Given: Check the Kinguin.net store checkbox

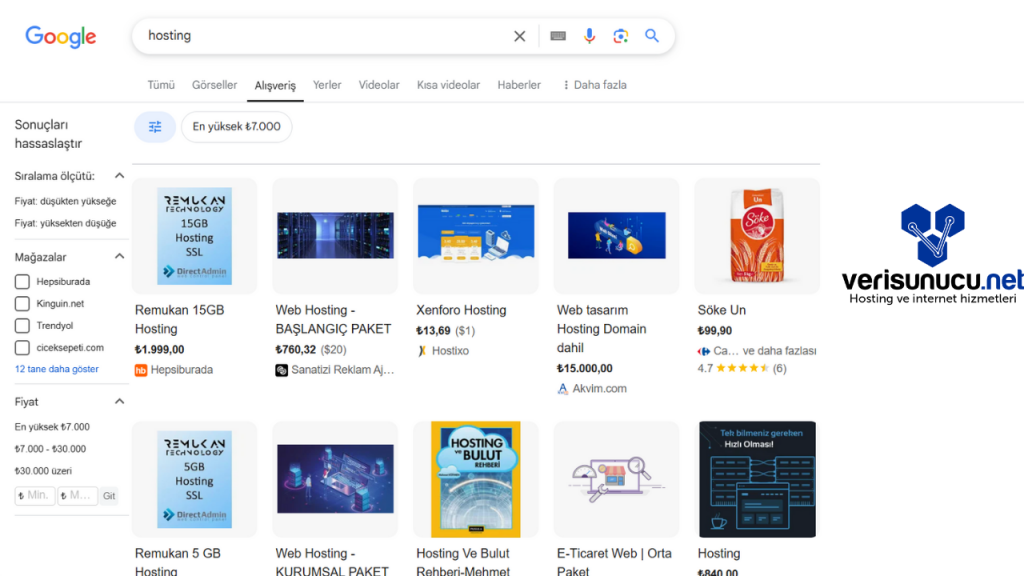Looking at the screenshot, I should (x=22, y=304).
